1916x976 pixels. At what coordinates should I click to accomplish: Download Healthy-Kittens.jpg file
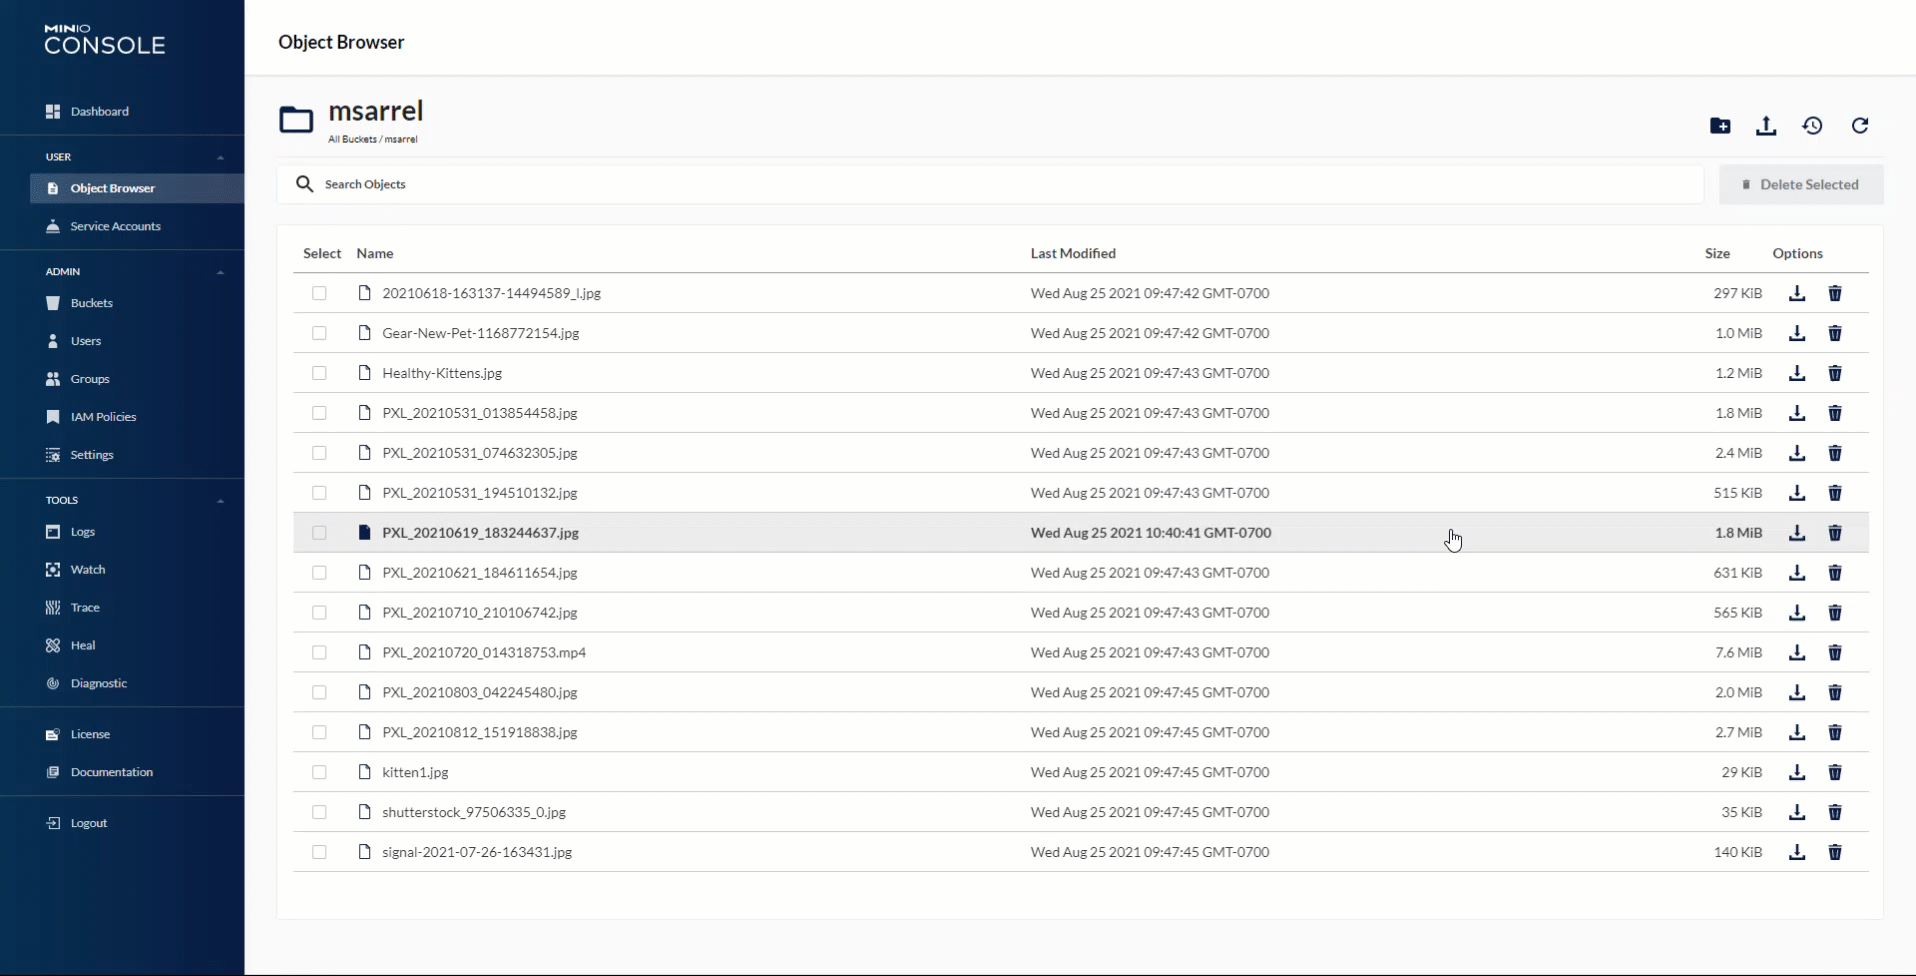click(1797, 373)
